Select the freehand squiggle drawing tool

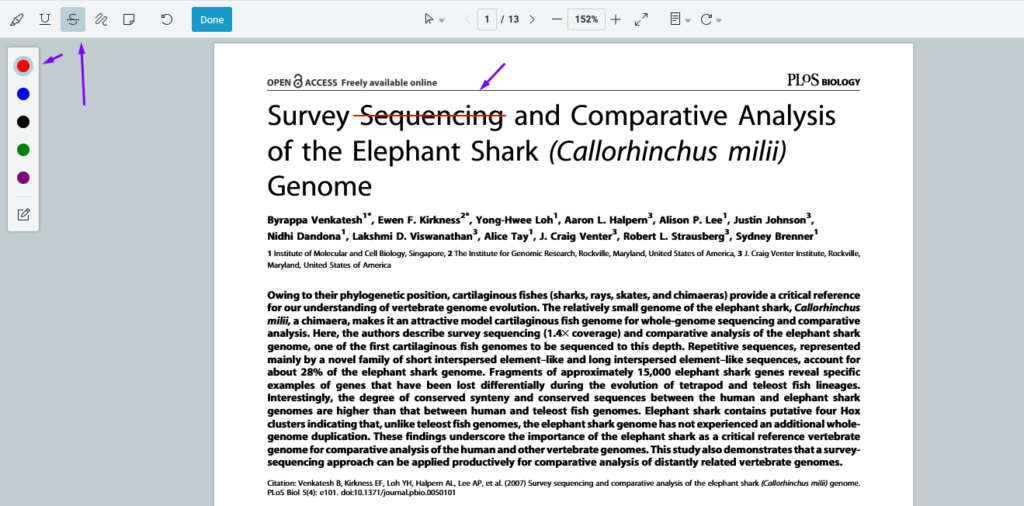[101, 19]
